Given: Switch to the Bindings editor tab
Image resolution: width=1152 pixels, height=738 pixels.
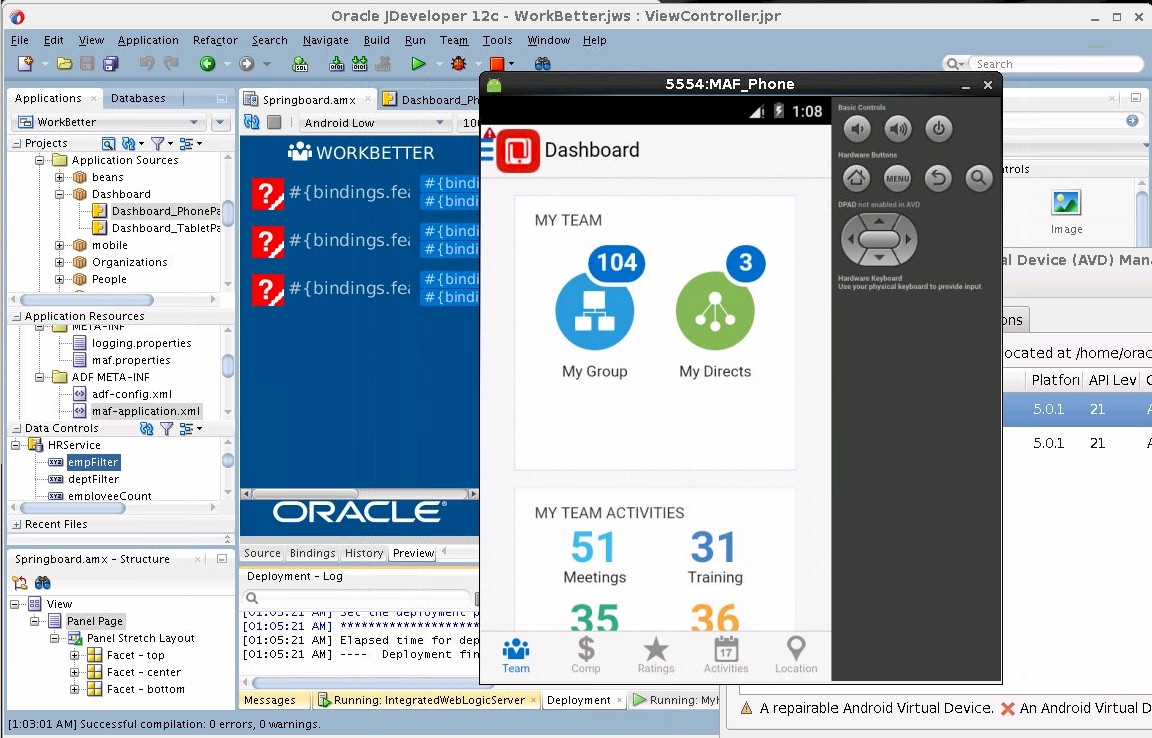Looking at the screenshot, I should click(312, 553).
